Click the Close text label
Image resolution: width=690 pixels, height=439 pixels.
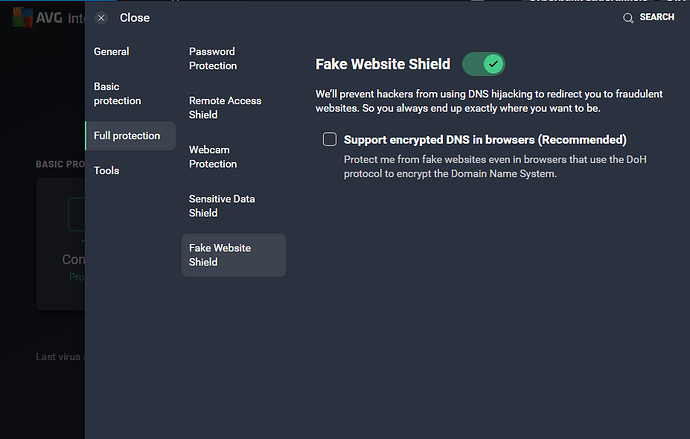tap(134, 18)
